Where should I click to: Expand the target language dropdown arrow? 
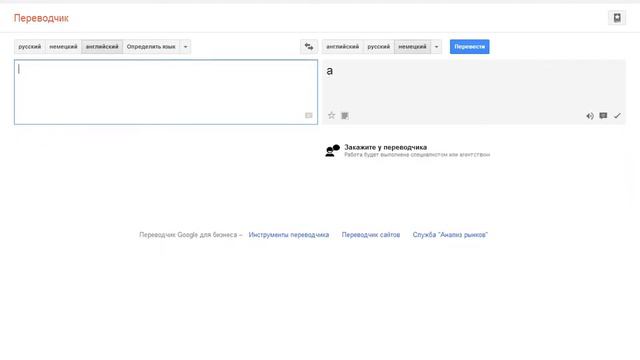pyautogui.click(x=436, y=47)
